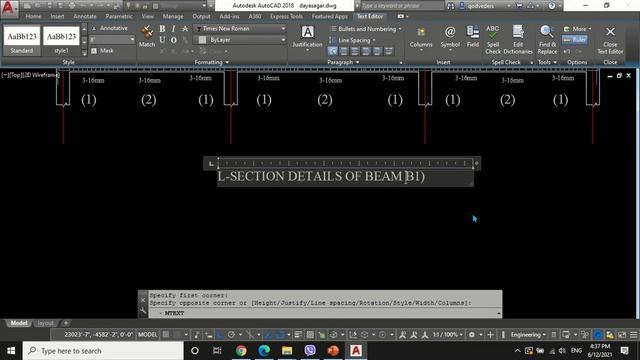Open the Express Tools ribbon tab
This screenshot has width=640, height=360.
[x=286, y=16]
